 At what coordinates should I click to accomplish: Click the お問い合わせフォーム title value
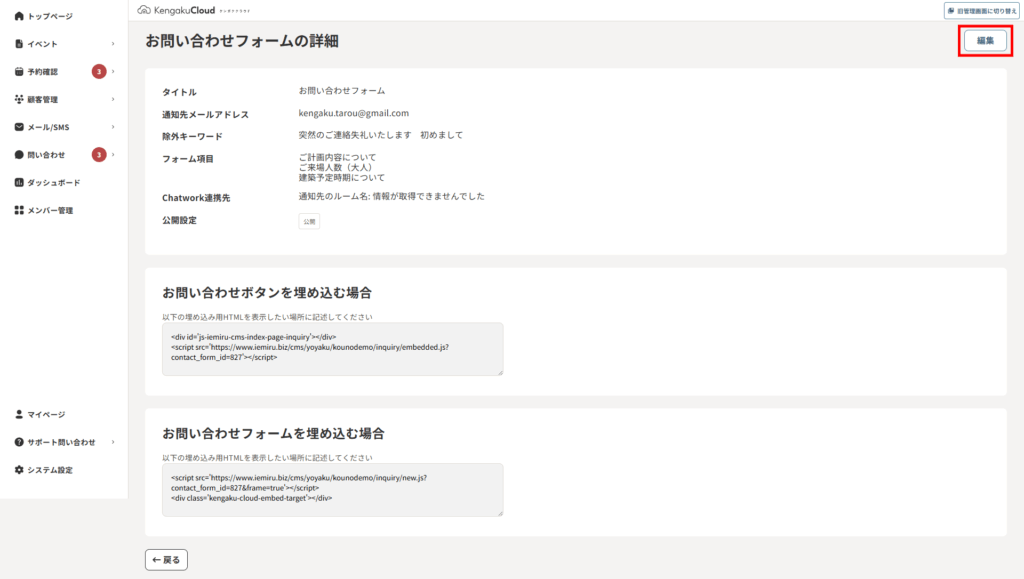pyautogui.click(x=342, y=91)
